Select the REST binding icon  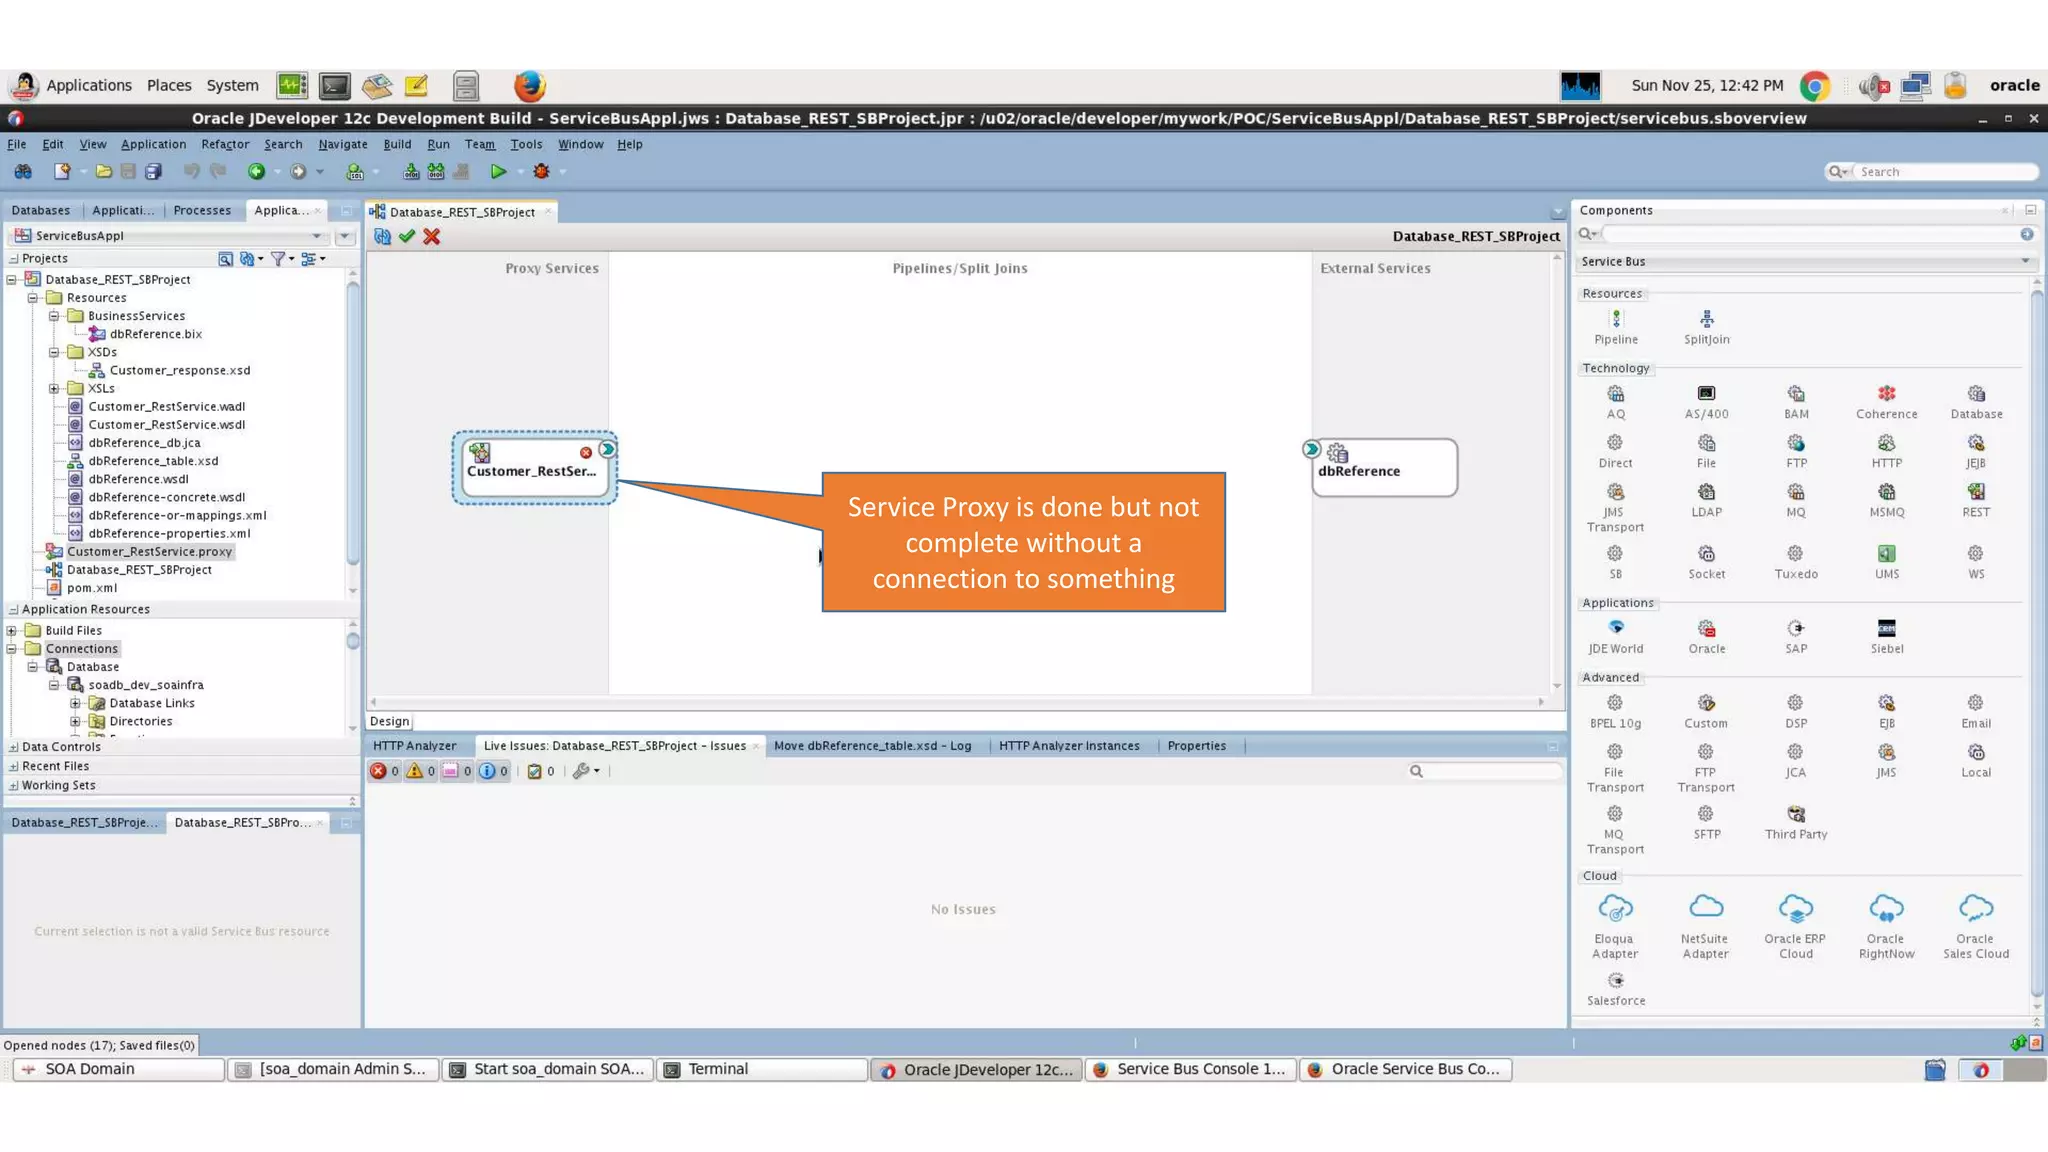point(1976,492)
